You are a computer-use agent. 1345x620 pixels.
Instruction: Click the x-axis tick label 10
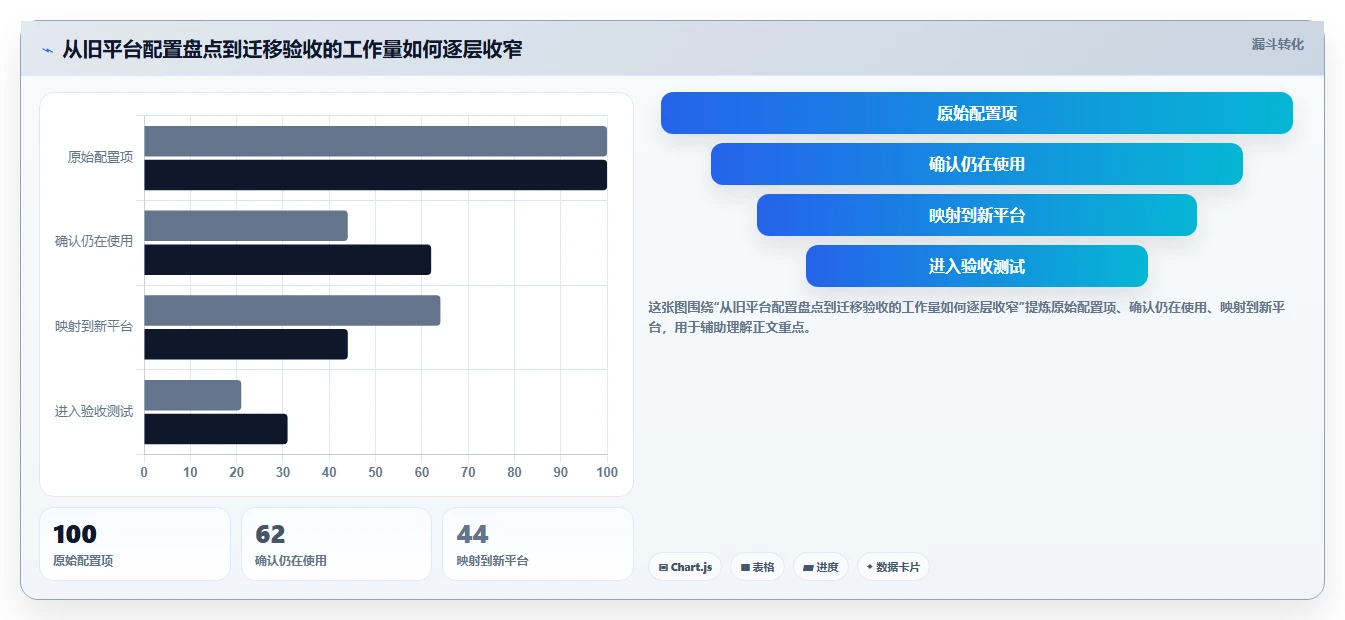pyautogui.click(x=190, y=472)
